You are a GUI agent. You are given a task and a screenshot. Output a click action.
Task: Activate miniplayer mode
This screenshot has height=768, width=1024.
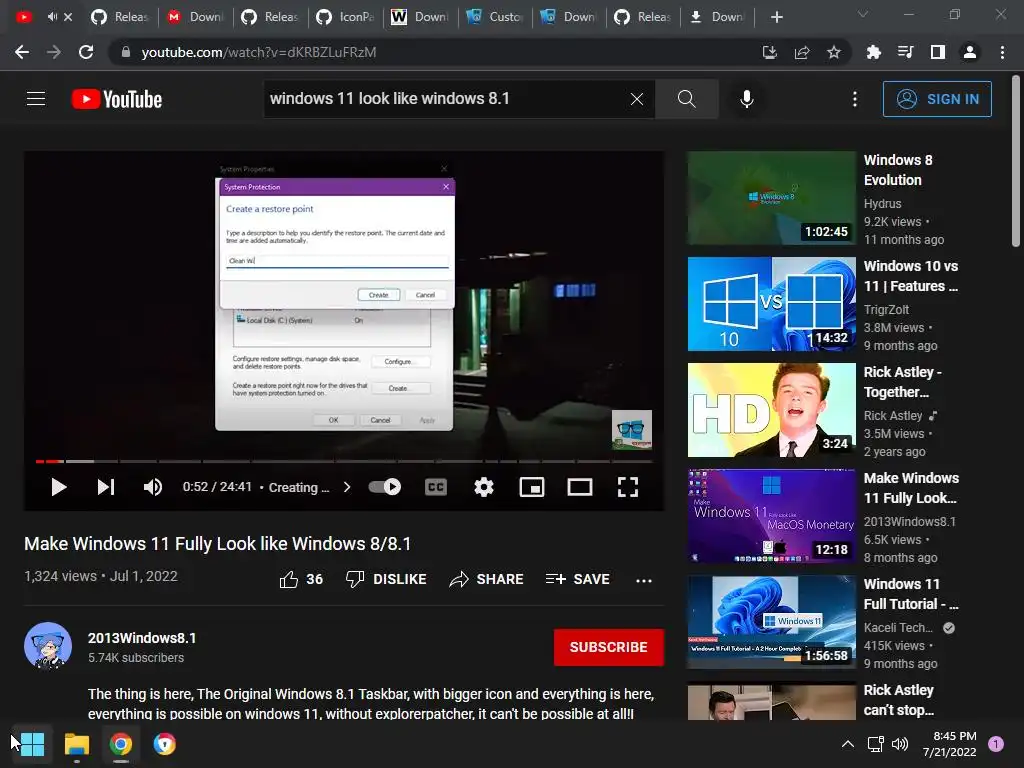point(532,487)
